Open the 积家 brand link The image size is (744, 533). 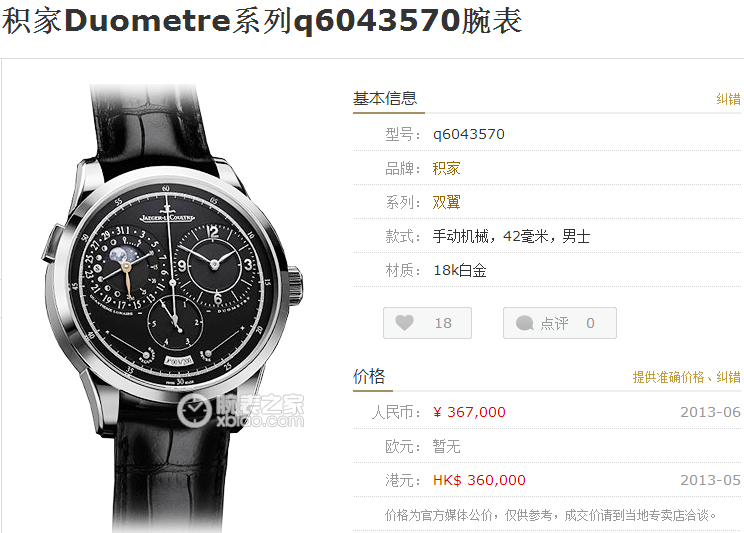[x=446, y=168]
